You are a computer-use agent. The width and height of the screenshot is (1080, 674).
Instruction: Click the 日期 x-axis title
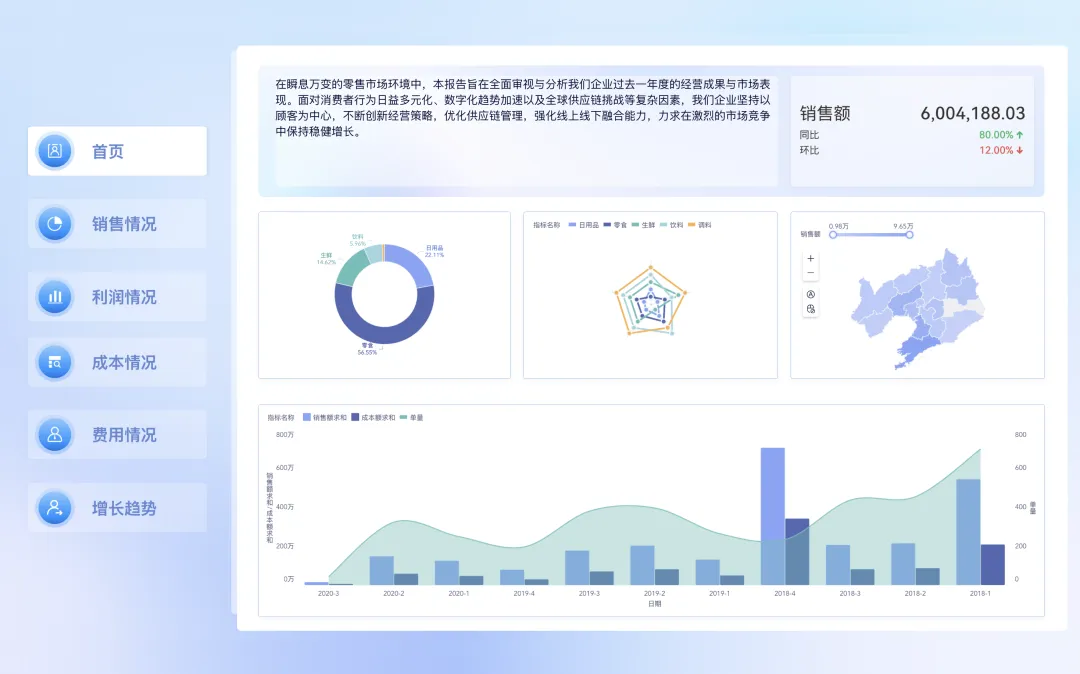(x=654, y=604)
